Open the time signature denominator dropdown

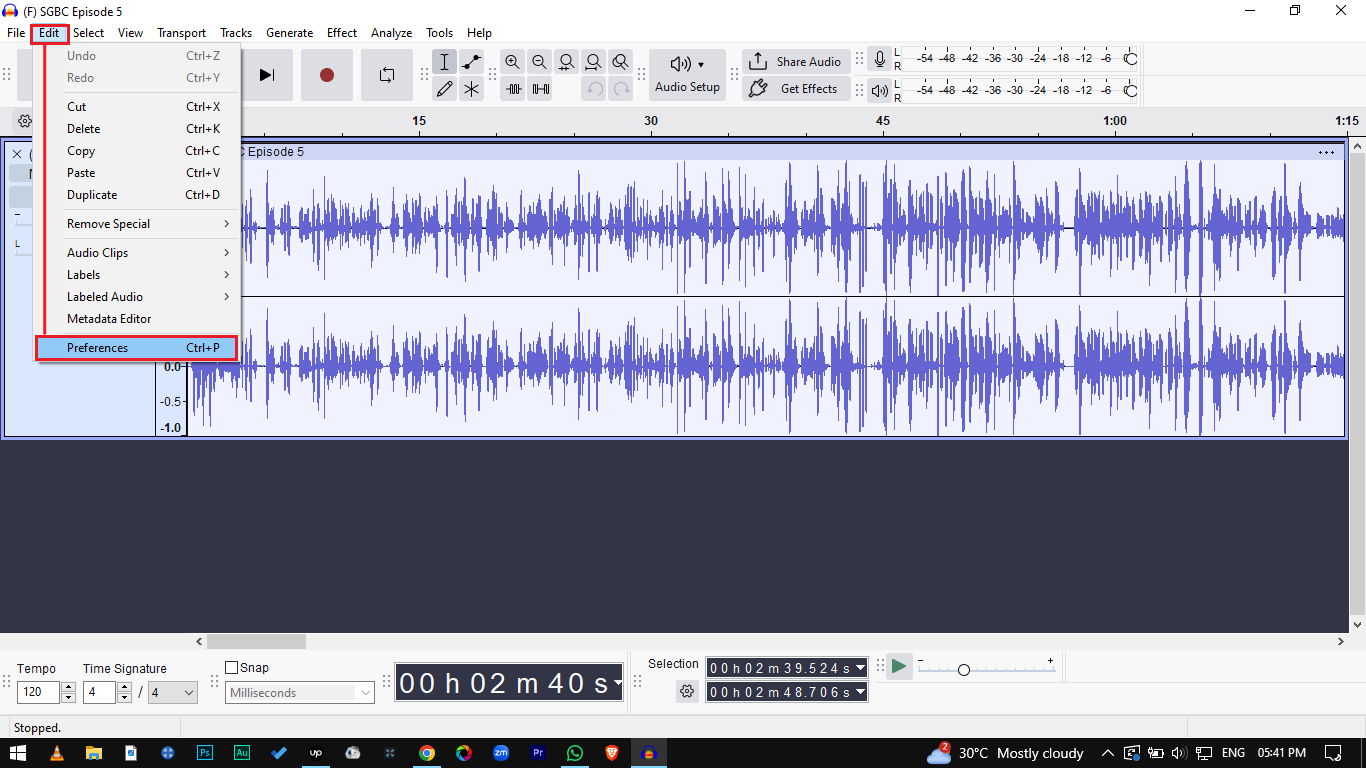pos(173,692)
